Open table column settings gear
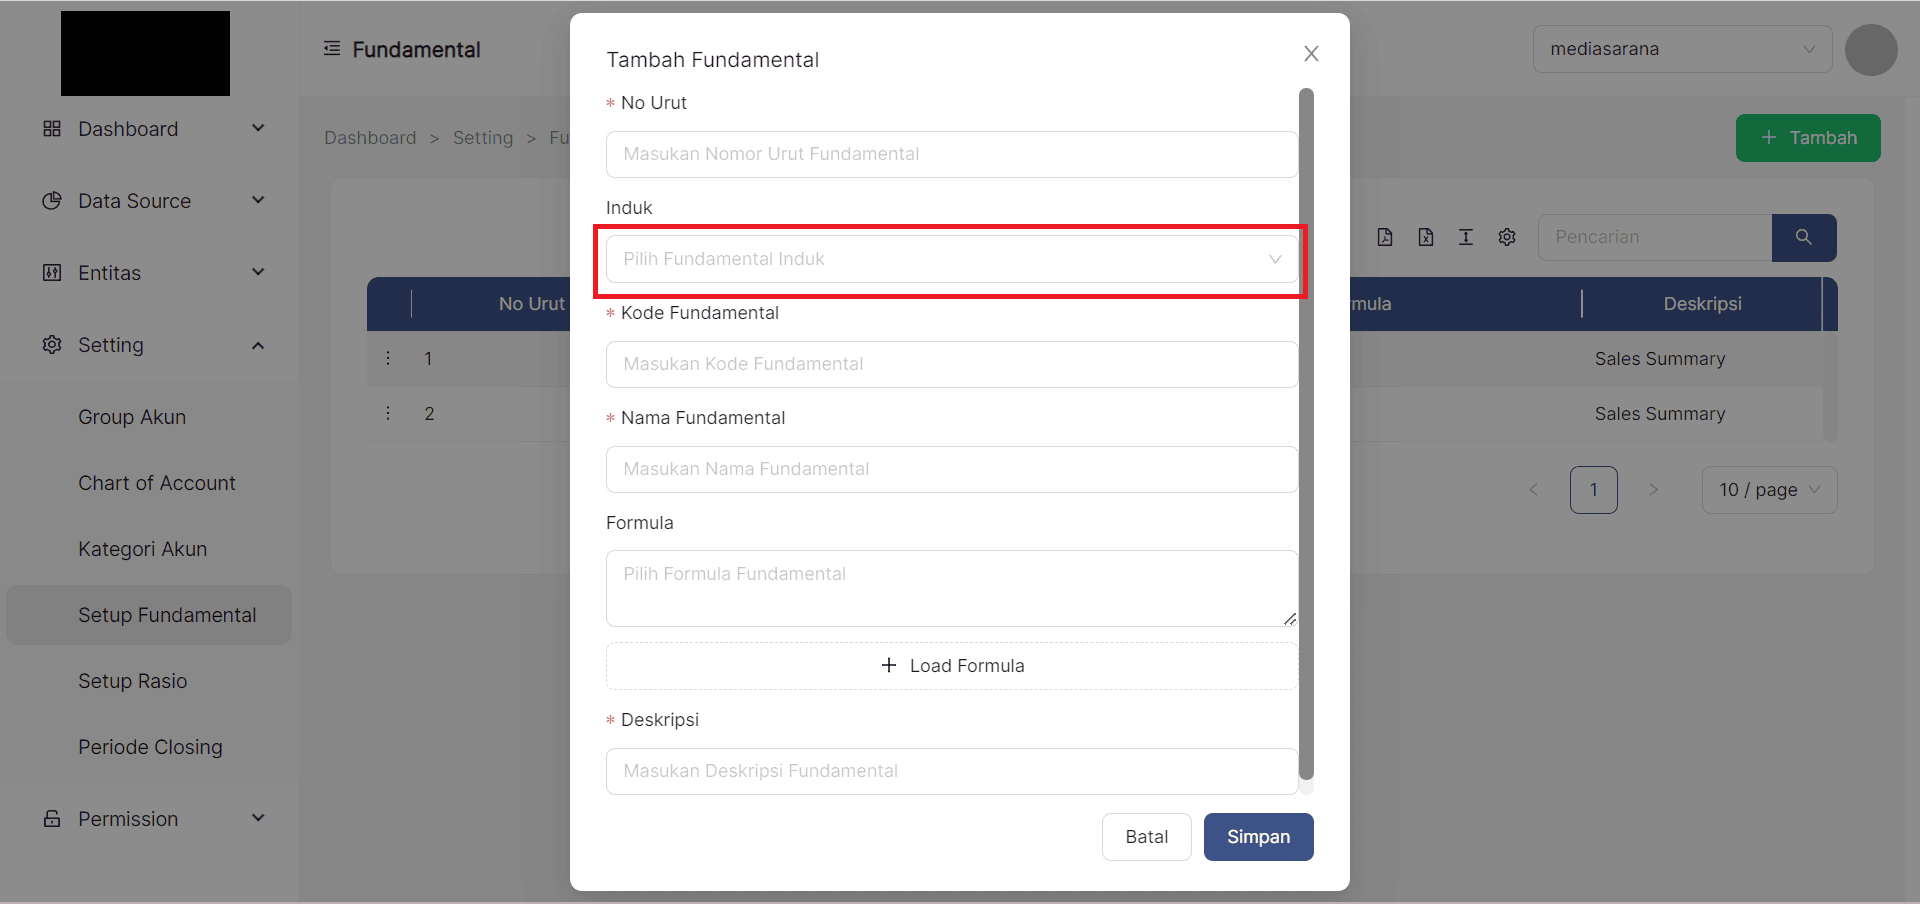1920x904 pixels. 1507,237
